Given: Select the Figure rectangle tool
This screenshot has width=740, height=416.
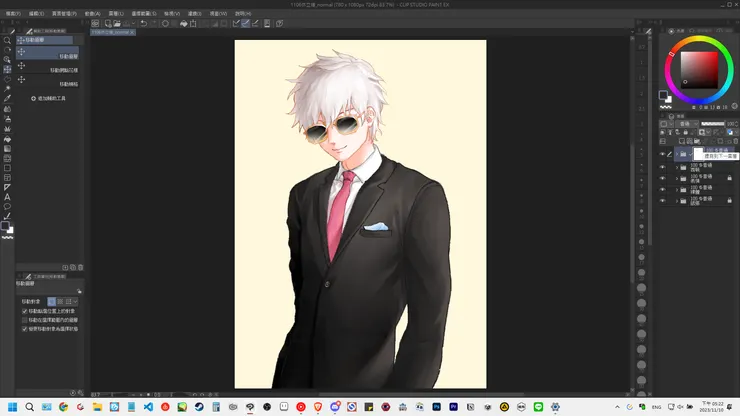Looking at the screenshot, I should pyautogui.click(x=7, y=168).
